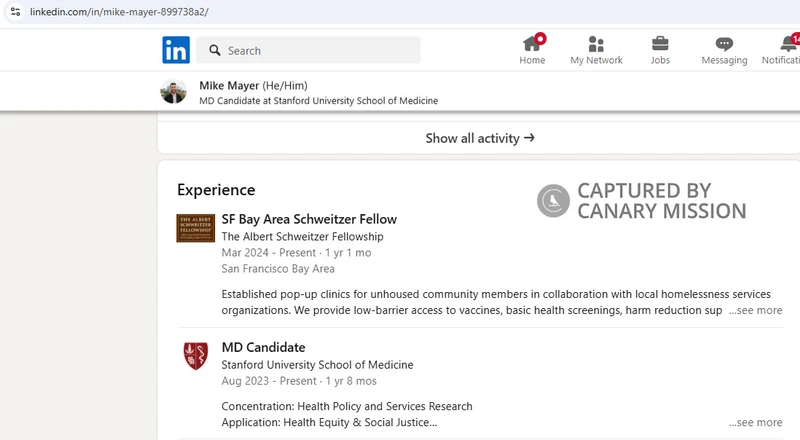800x440 pixels.
Task: Click the Albert Schweitzer Fellowship logo
Action: [x=195, y=228]
